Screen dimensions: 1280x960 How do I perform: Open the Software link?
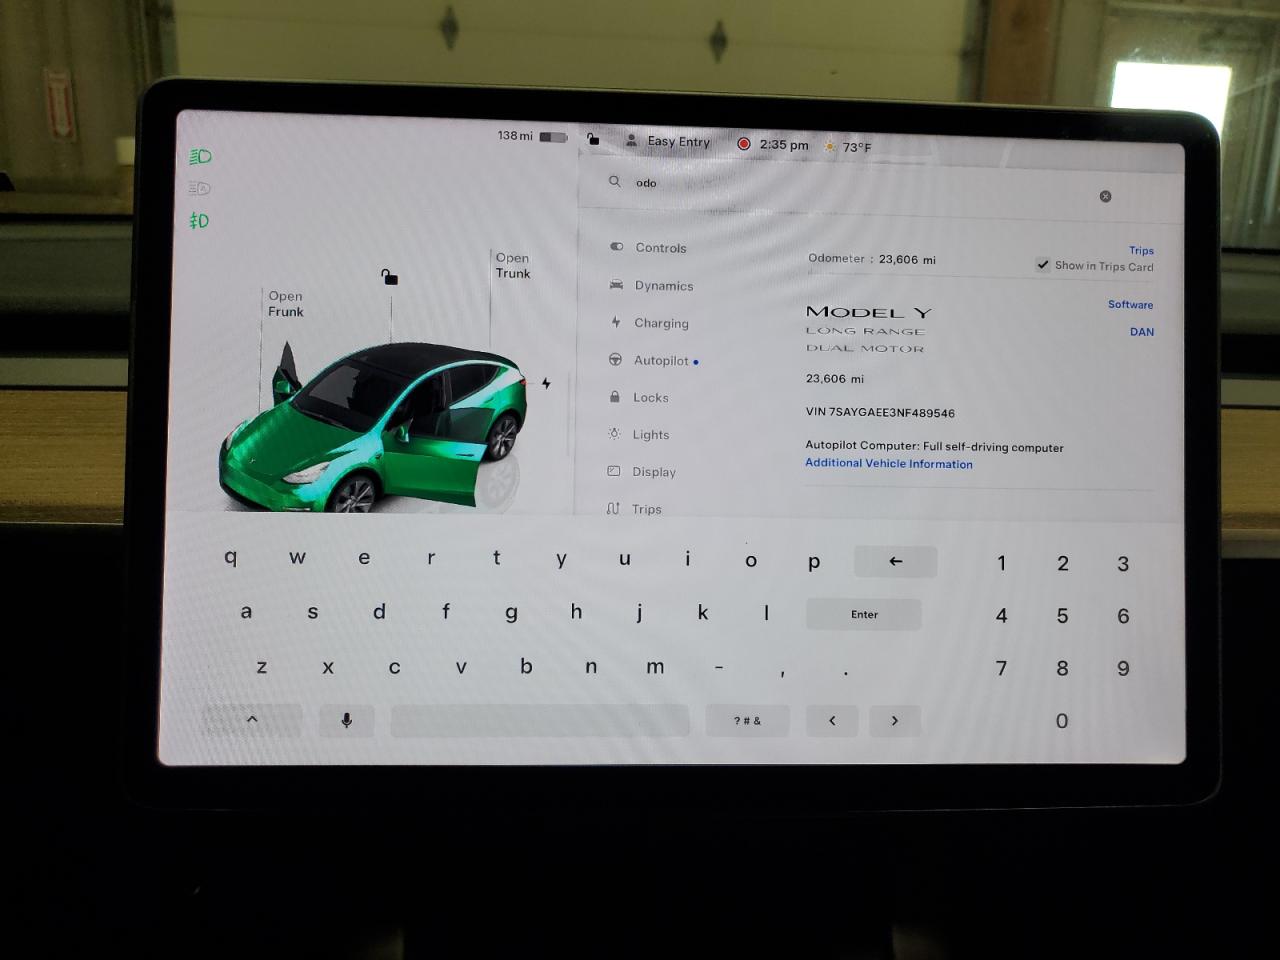pos(1130,304)
